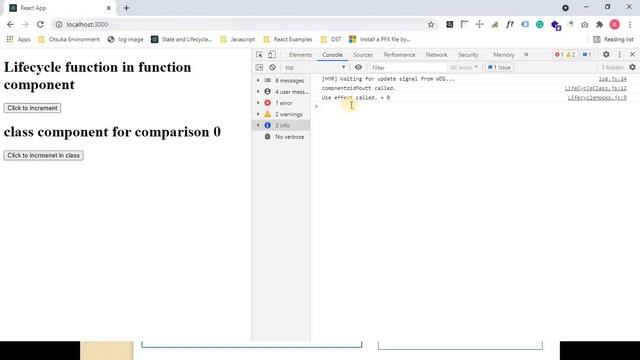This screenshot has width=640, height=360.
Task: Click the yellow warning count badge
Action: pyautogui.click(x=570, y=55)
